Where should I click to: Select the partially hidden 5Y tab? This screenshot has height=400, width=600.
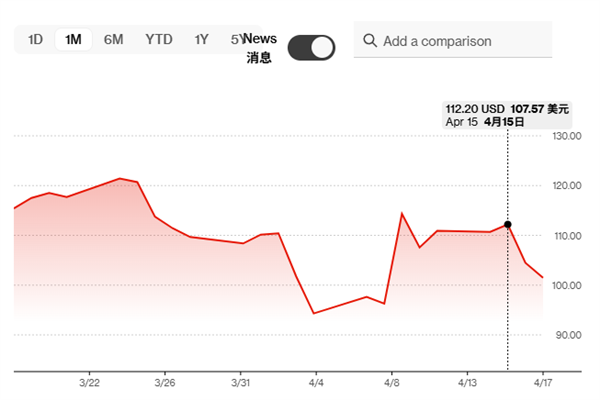pos(236,40)
